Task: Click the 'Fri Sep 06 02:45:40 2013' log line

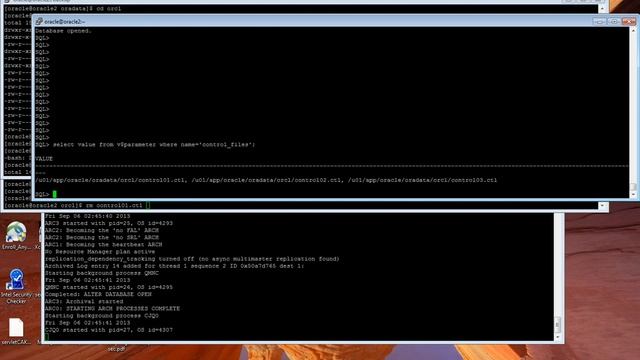Action: click(x=87, y=216)
